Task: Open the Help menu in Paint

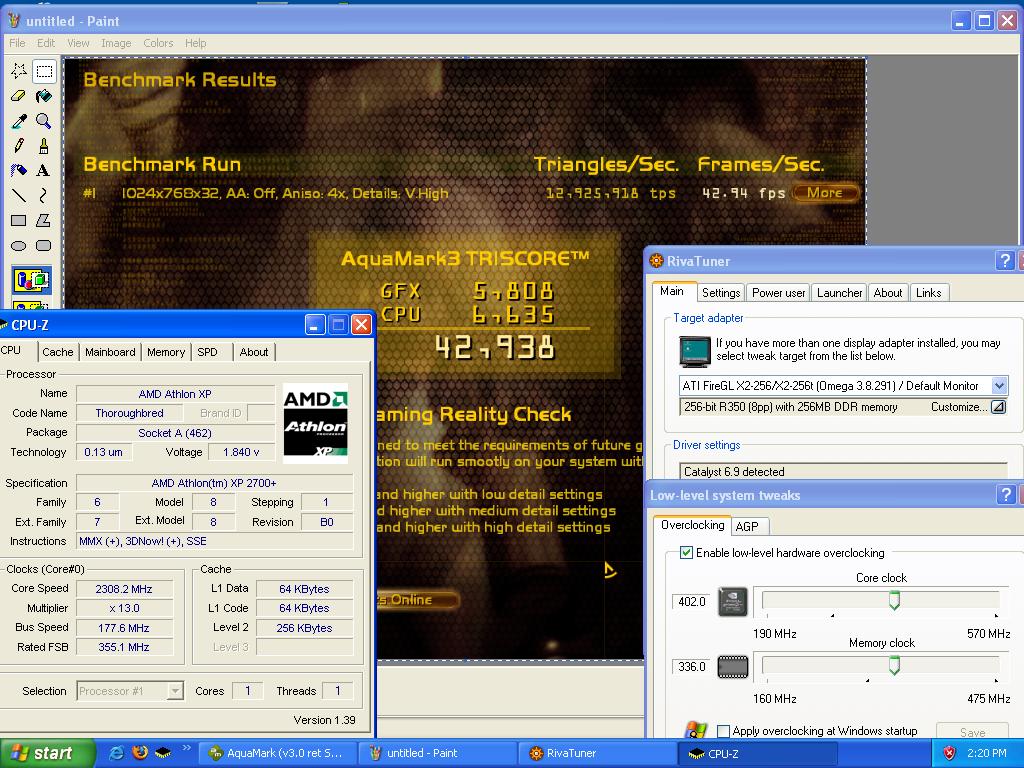Action: point(195,43)
